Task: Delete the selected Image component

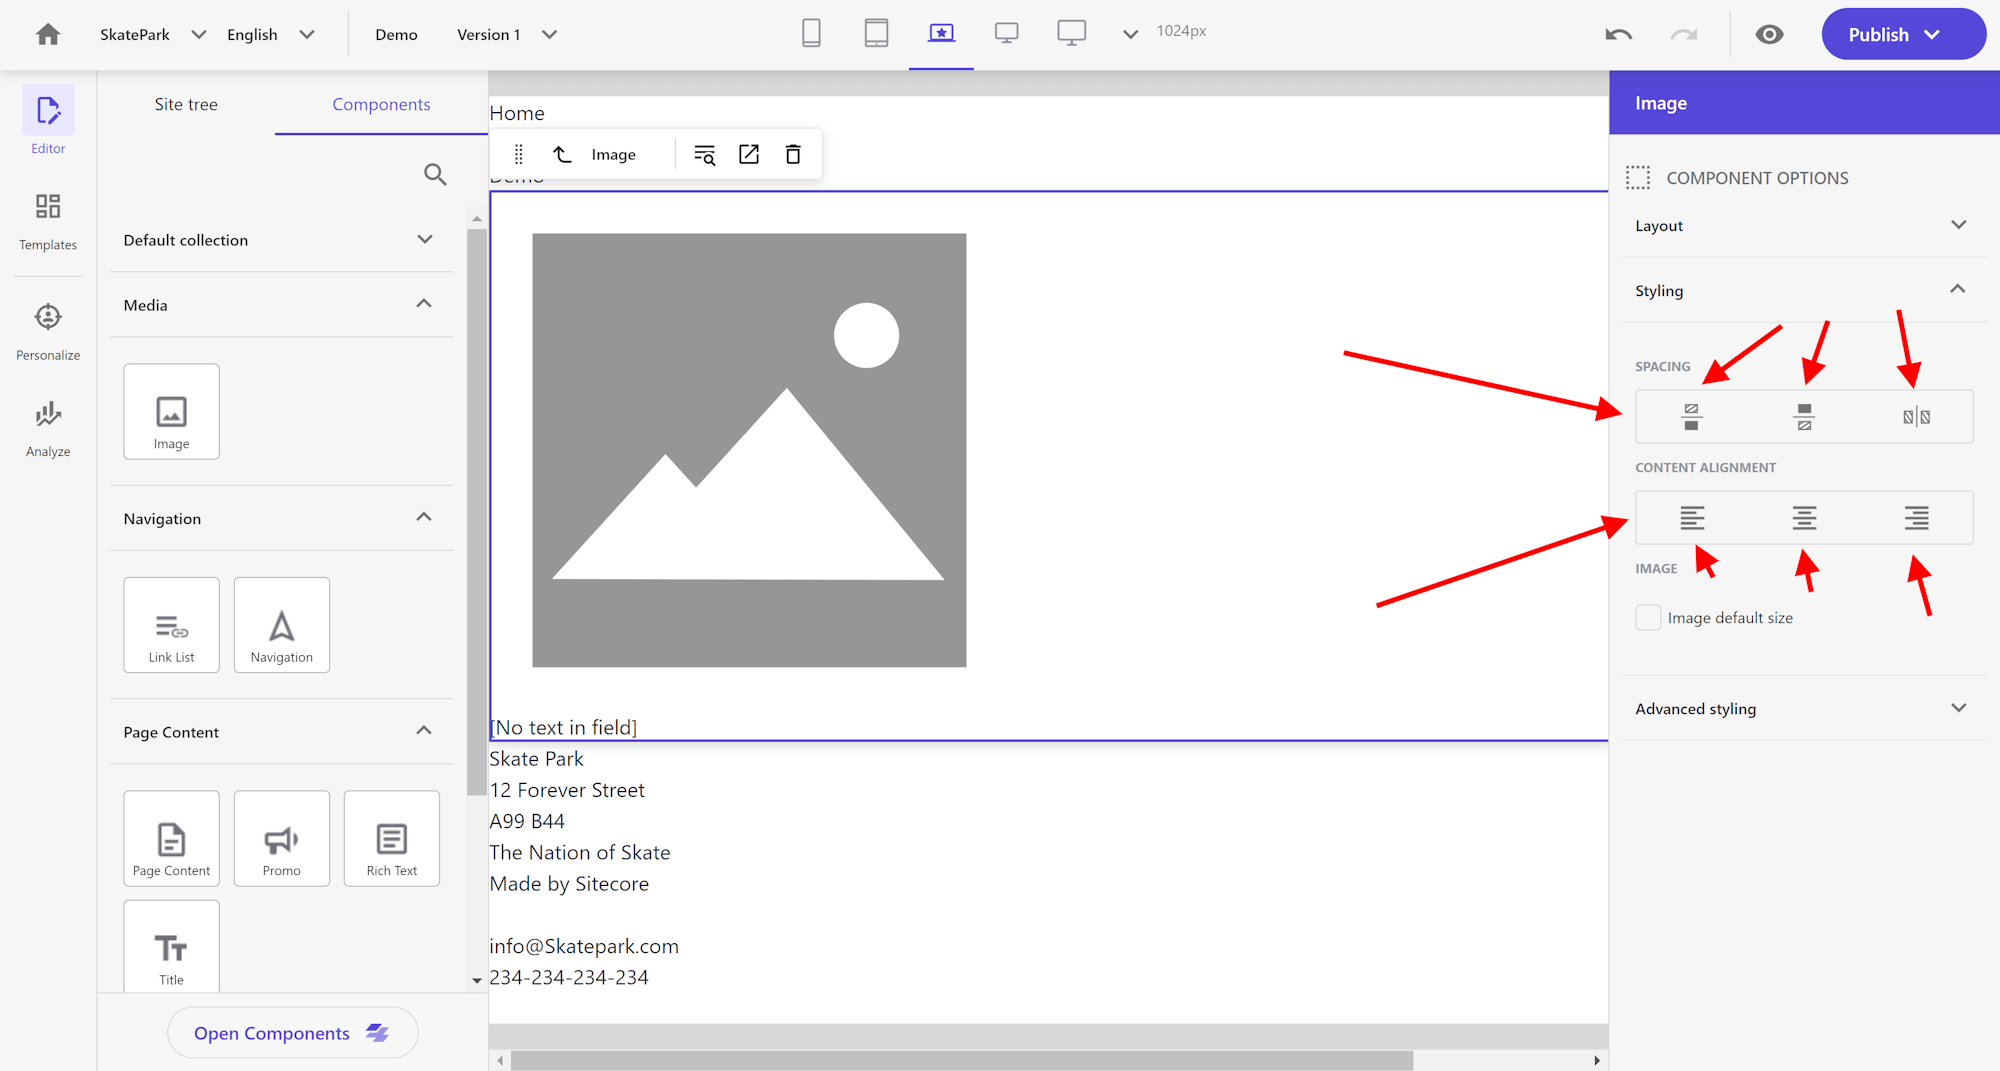Action: 792,154
